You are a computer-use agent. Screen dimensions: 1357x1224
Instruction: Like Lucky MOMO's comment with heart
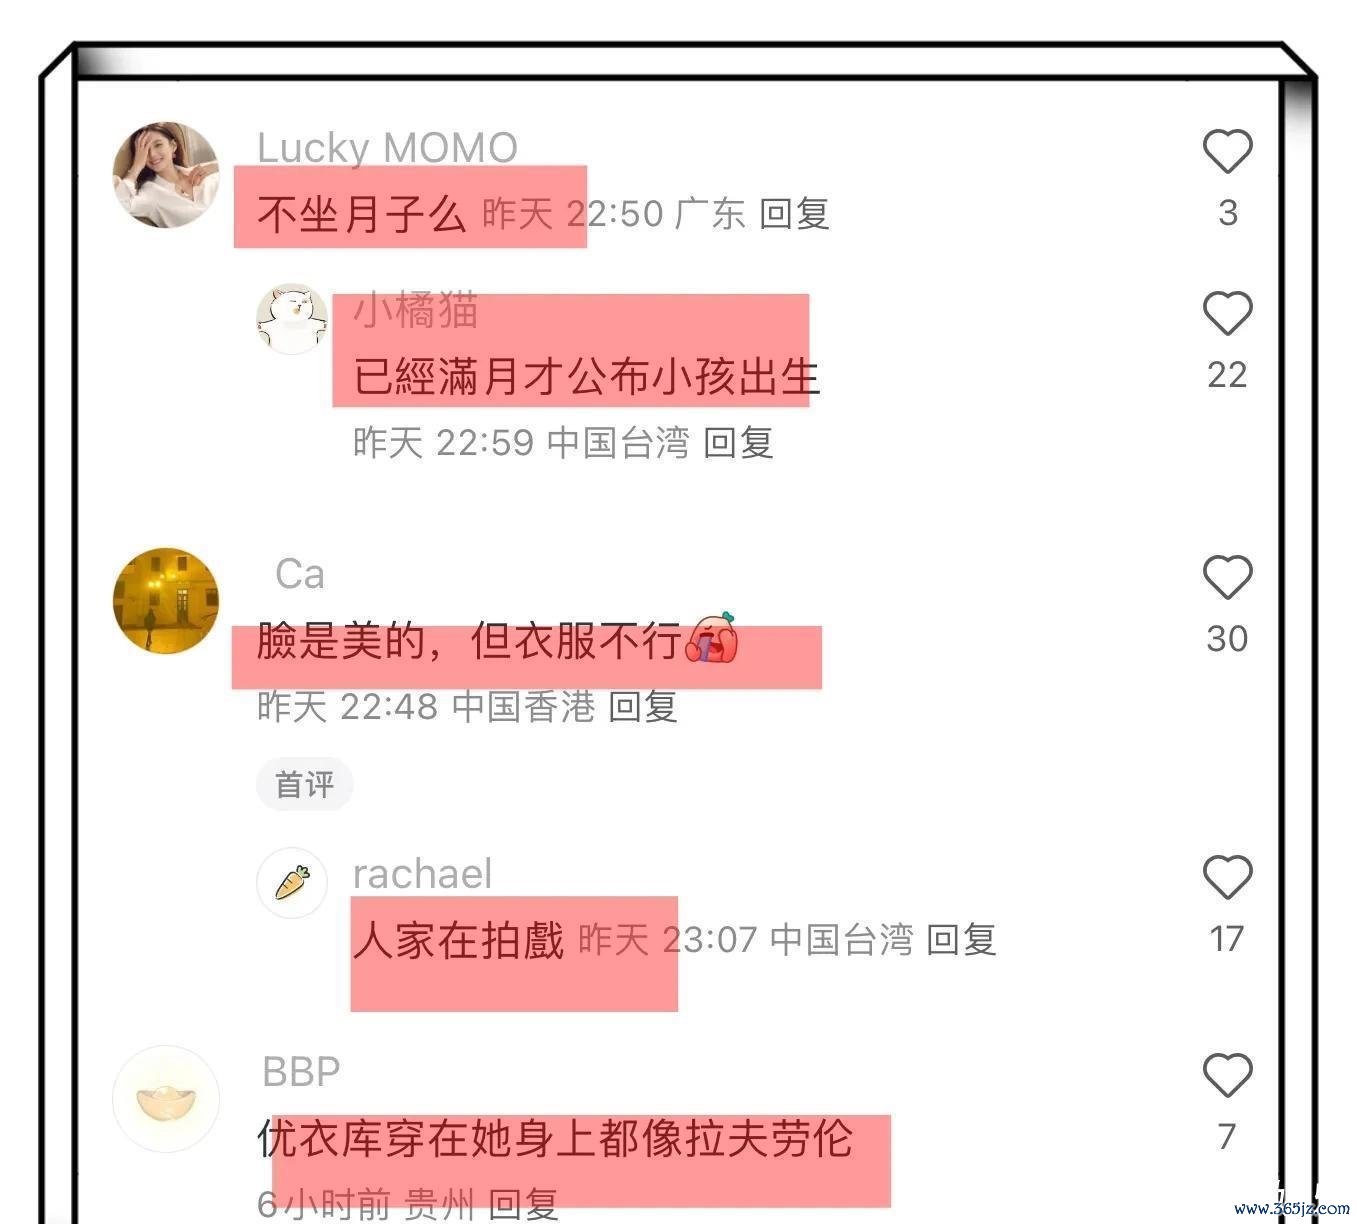click(x=1227, y=152)
